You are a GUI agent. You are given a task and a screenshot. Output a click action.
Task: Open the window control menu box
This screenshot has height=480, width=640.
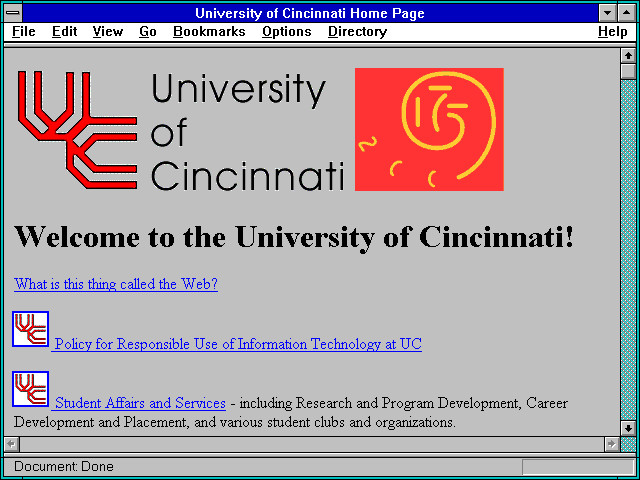(13, 13)
